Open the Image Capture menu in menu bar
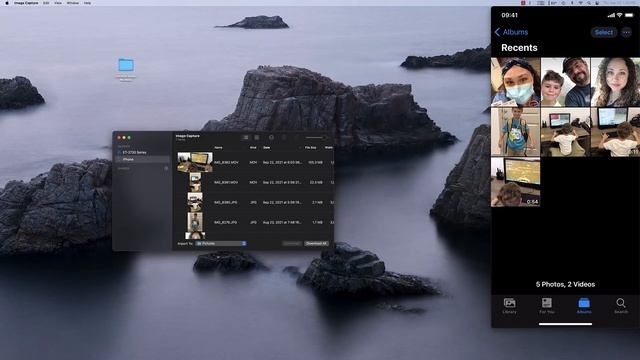640x360 pixels. 26,3
